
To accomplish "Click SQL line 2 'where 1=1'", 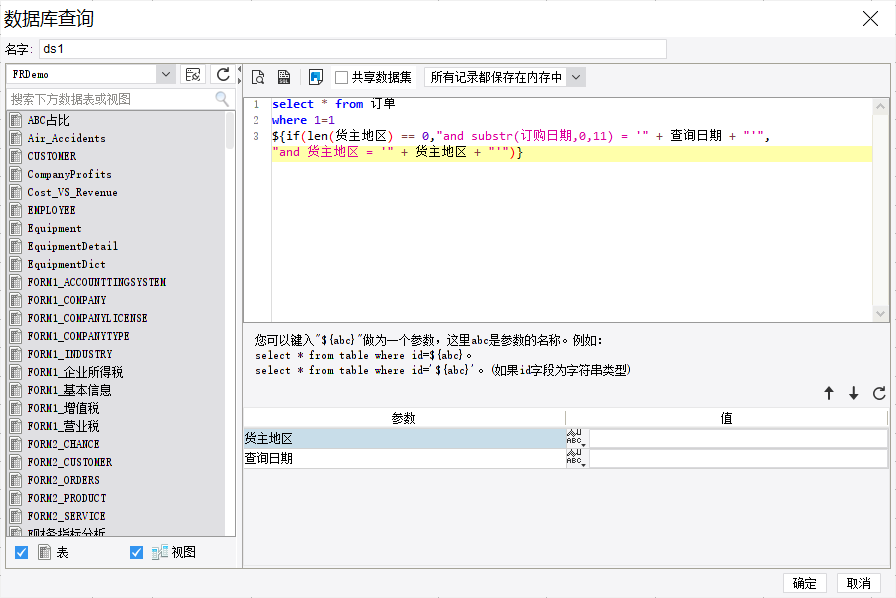I will click(x=303, y=120).
